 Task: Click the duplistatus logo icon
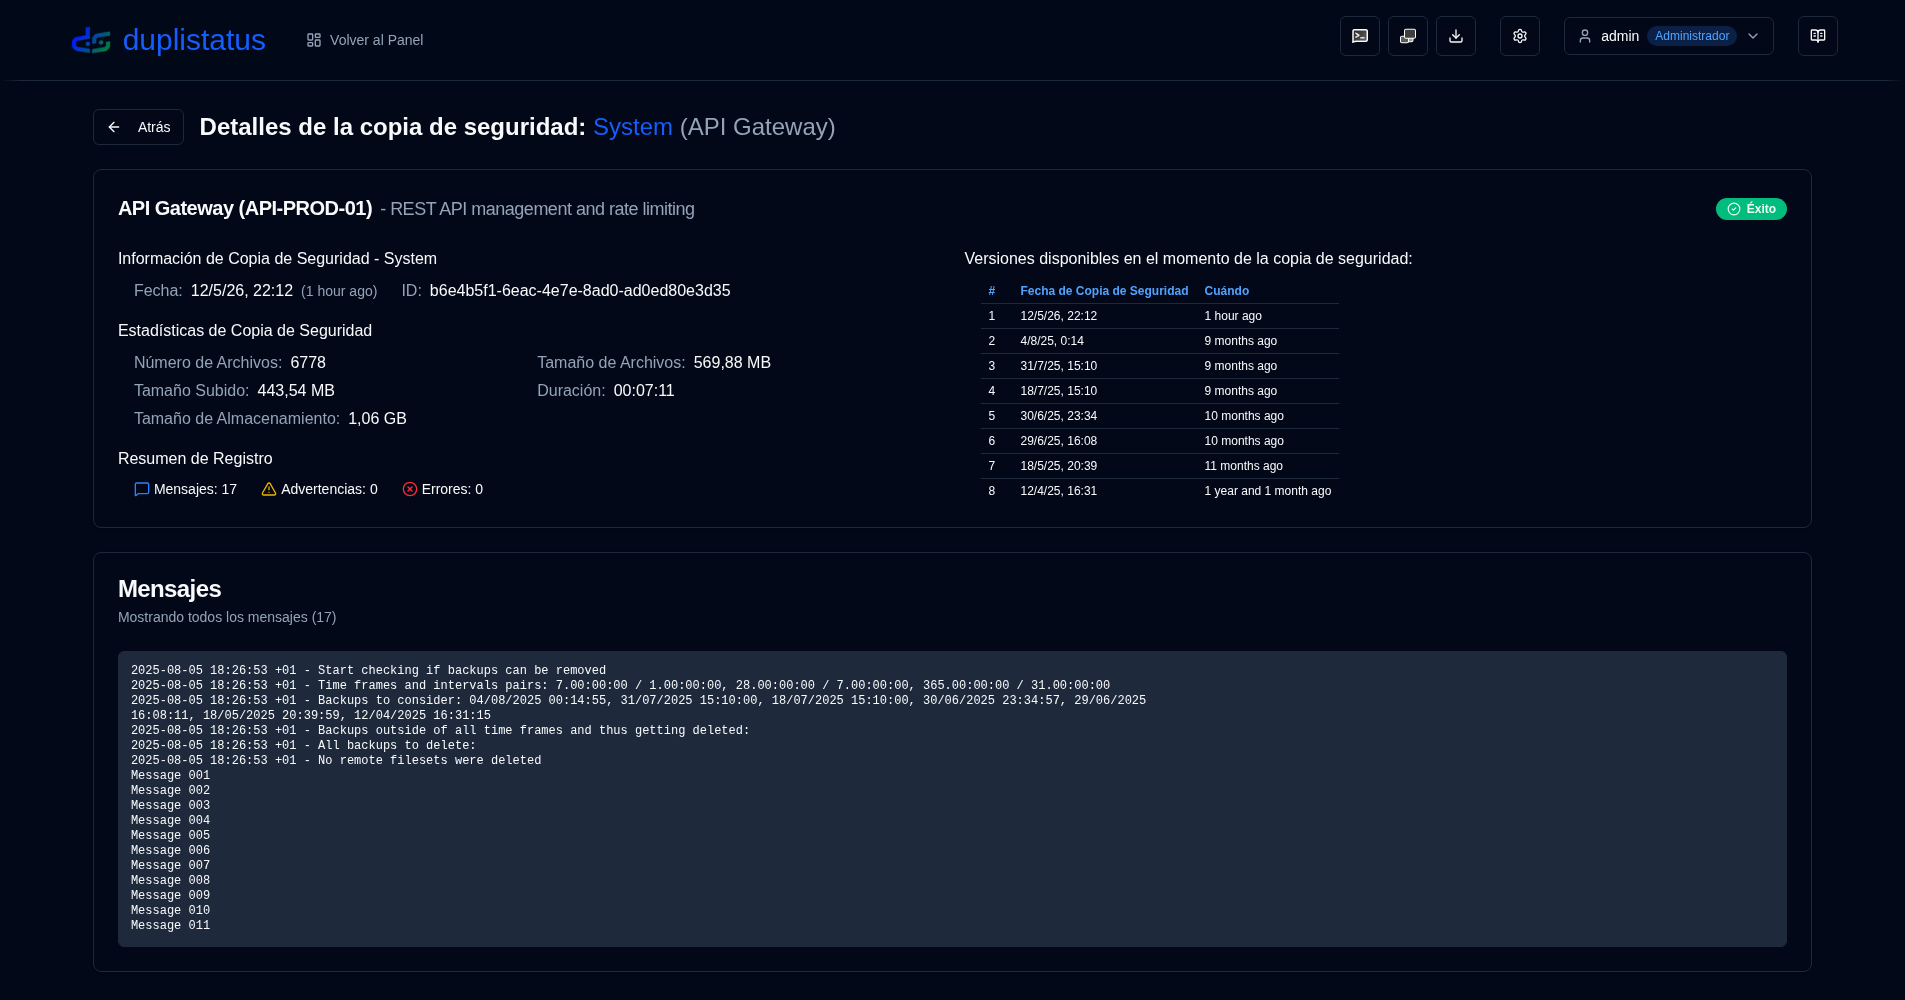click(x=91, y=40)
